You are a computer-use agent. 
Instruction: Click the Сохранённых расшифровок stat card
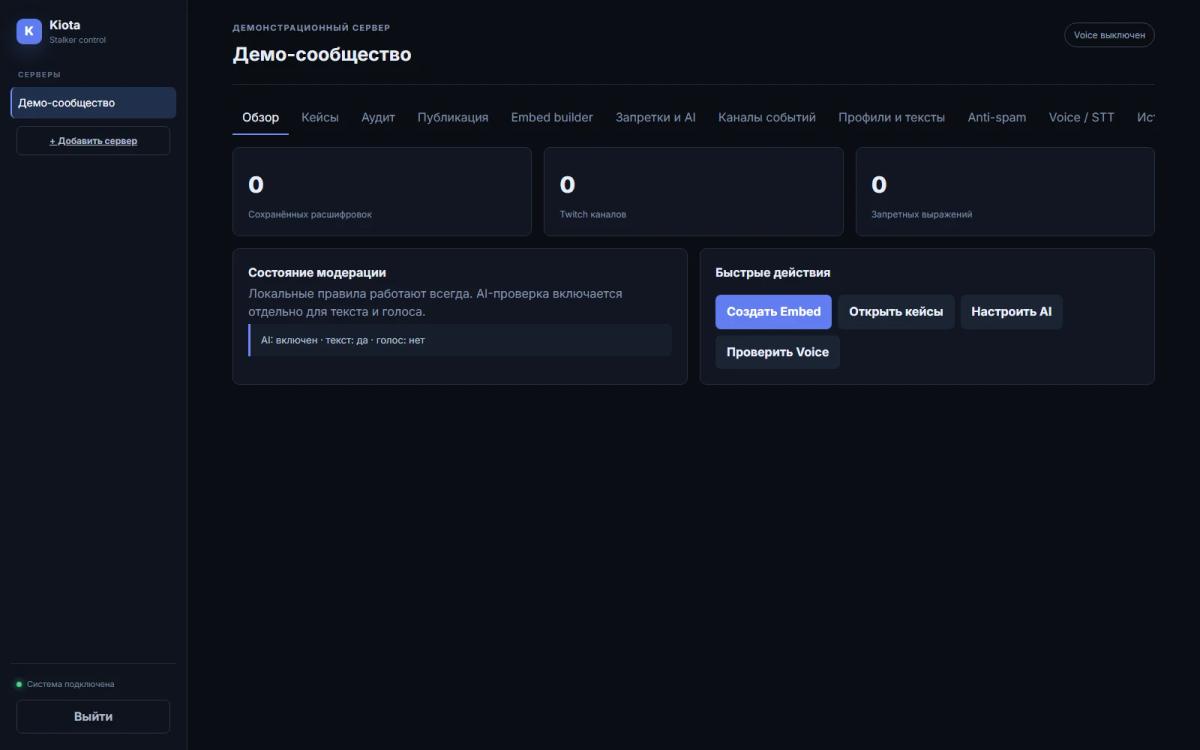click(382, 192)
